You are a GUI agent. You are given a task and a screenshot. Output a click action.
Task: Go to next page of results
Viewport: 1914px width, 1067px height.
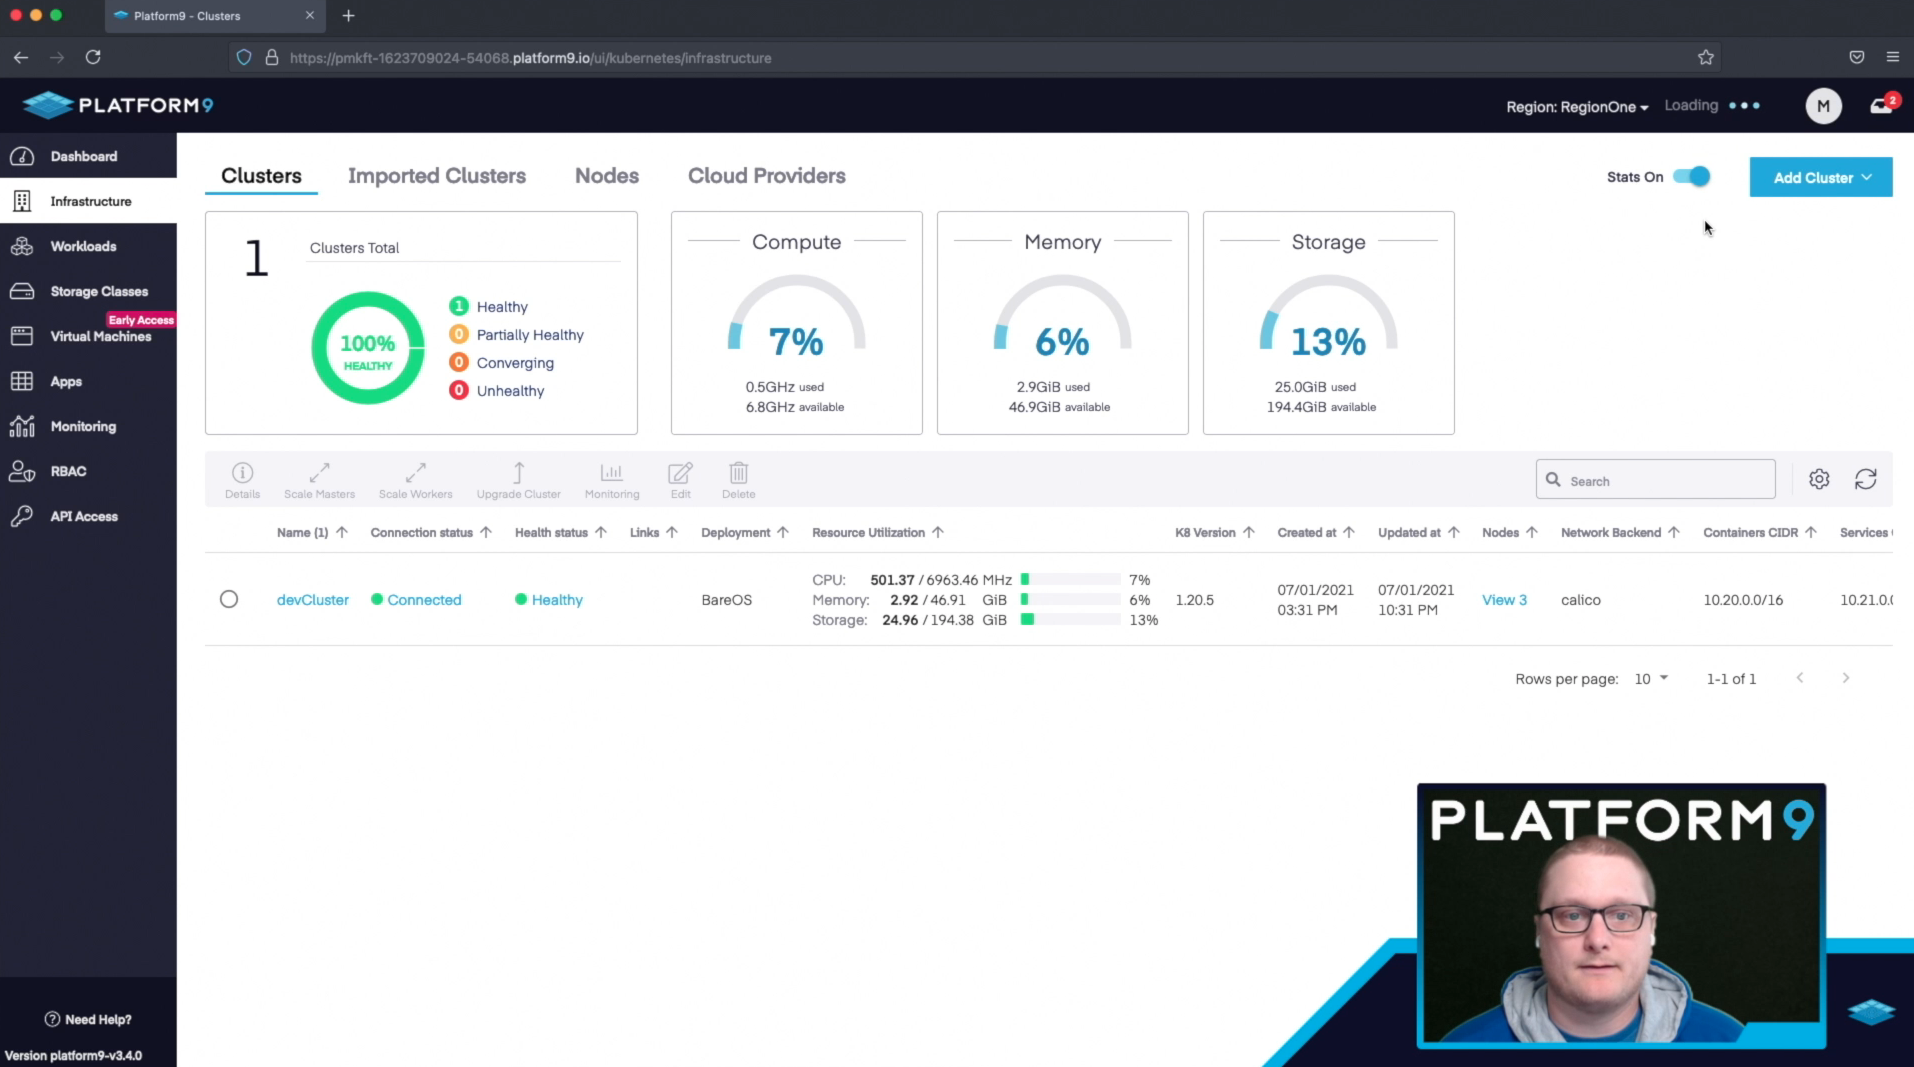click(x=1845, y=678)
